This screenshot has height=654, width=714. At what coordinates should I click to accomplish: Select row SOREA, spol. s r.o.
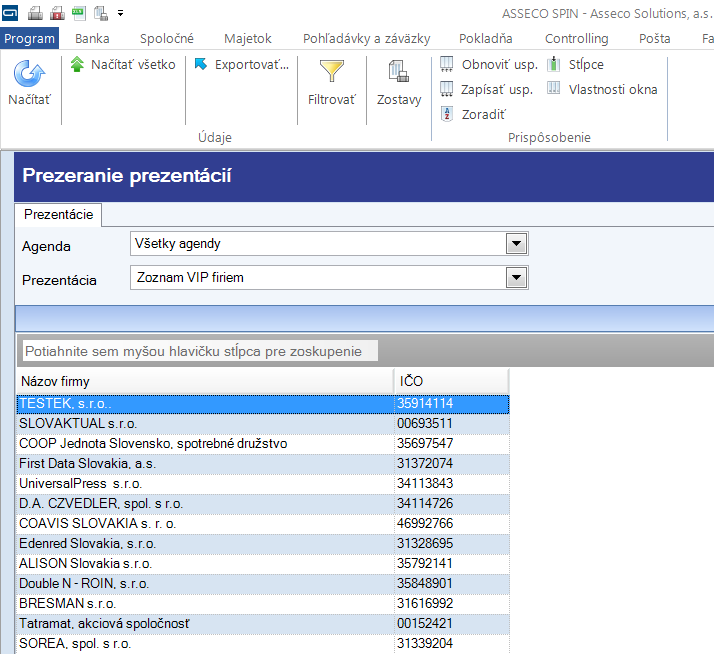(x=263, y=644)
